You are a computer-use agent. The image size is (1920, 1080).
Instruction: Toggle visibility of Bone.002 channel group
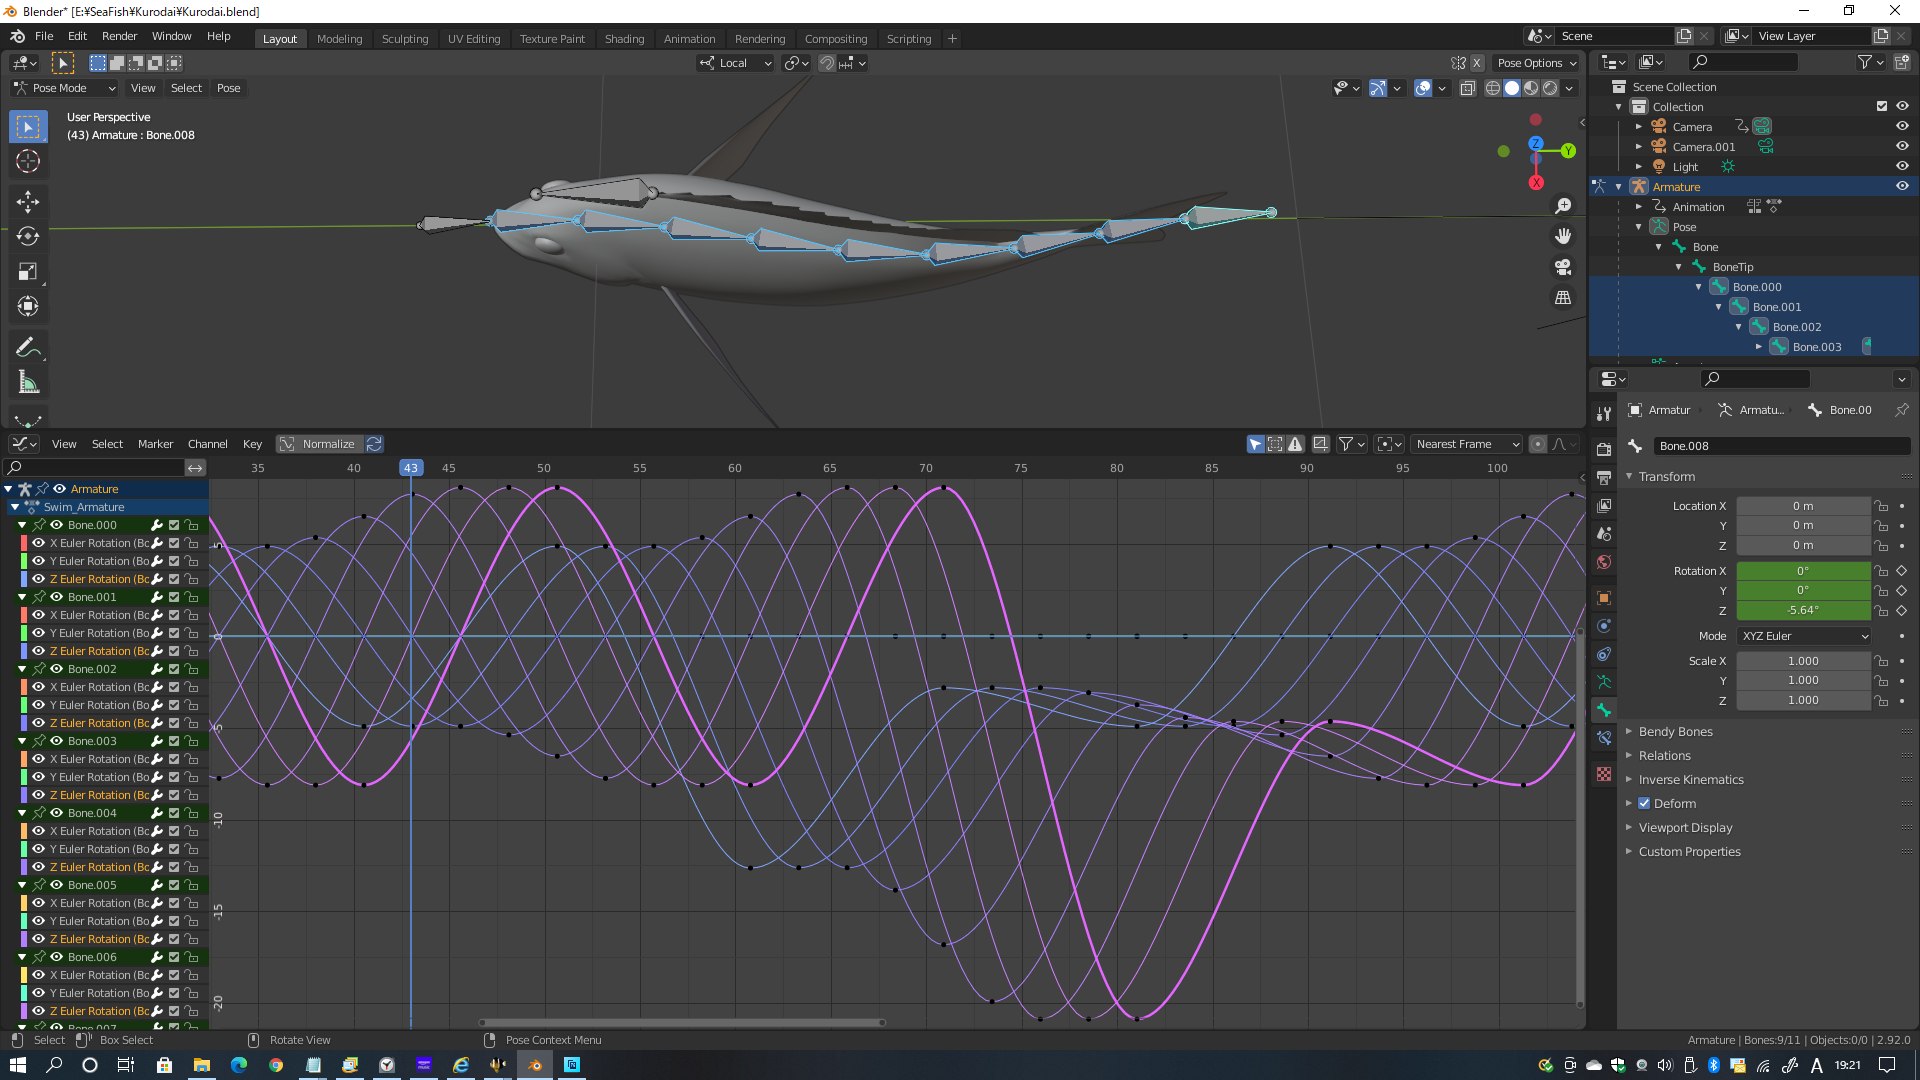[x=57, y=669]
